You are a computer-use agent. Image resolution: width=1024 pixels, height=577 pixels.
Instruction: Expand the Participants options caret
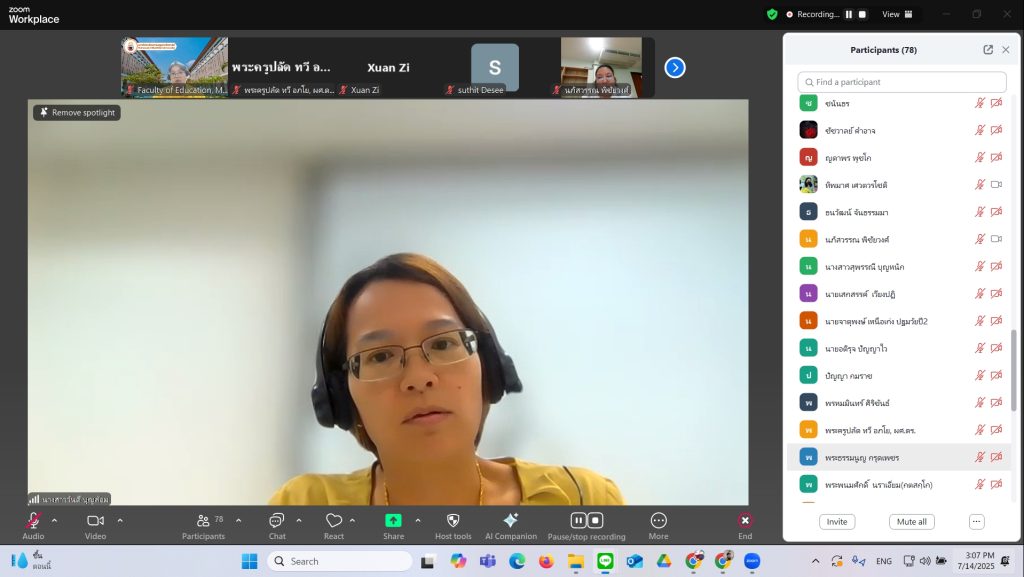tap(238, 520)
